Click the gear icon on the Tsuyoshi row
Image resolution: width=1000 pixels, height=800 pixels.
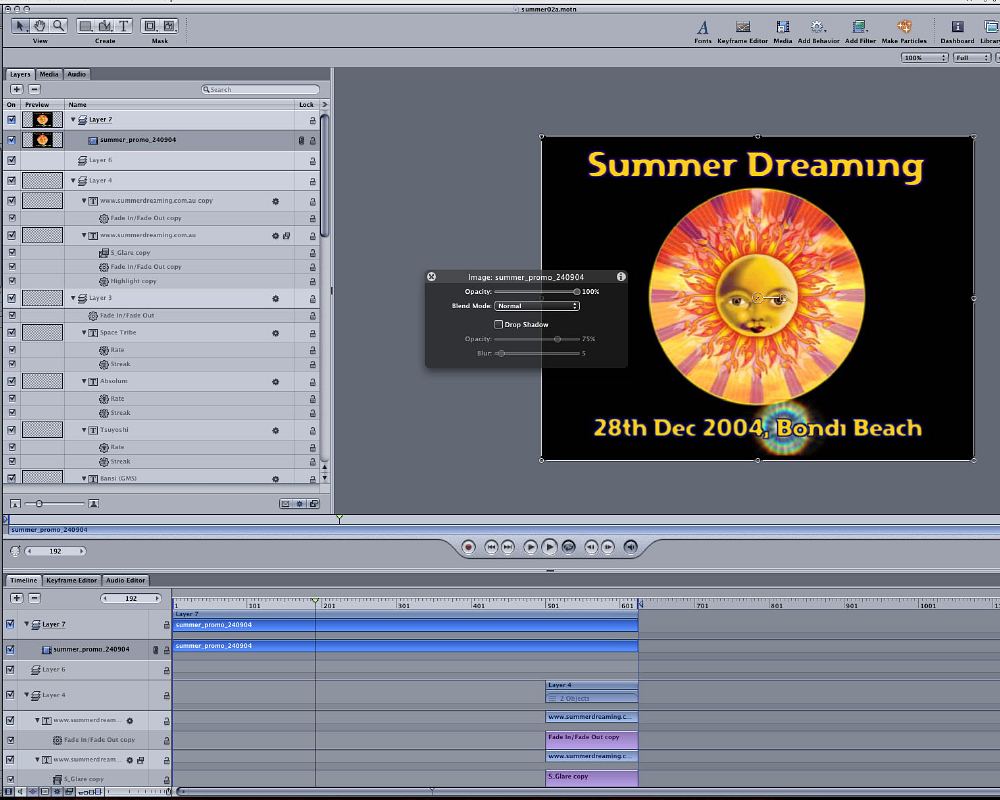276,431
